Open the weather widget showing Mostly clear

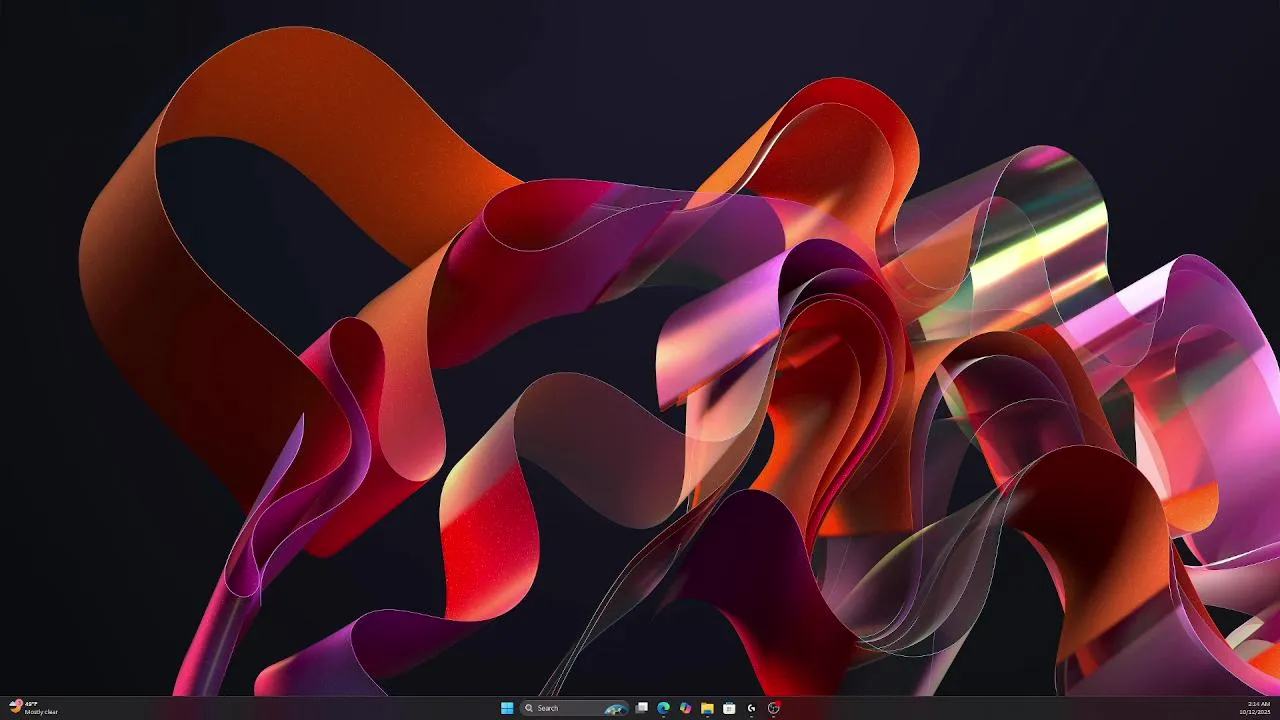33,708
